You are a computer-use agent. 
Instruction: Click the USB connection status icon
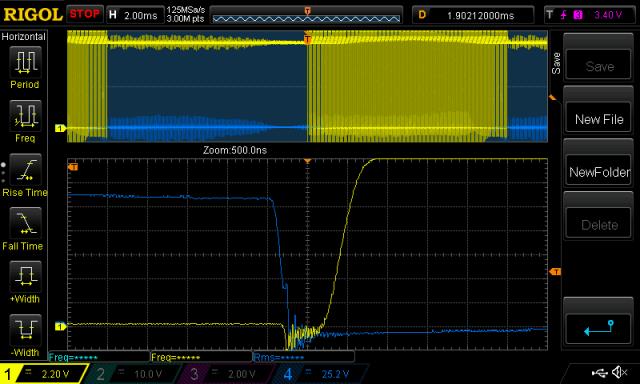point(599,372)
